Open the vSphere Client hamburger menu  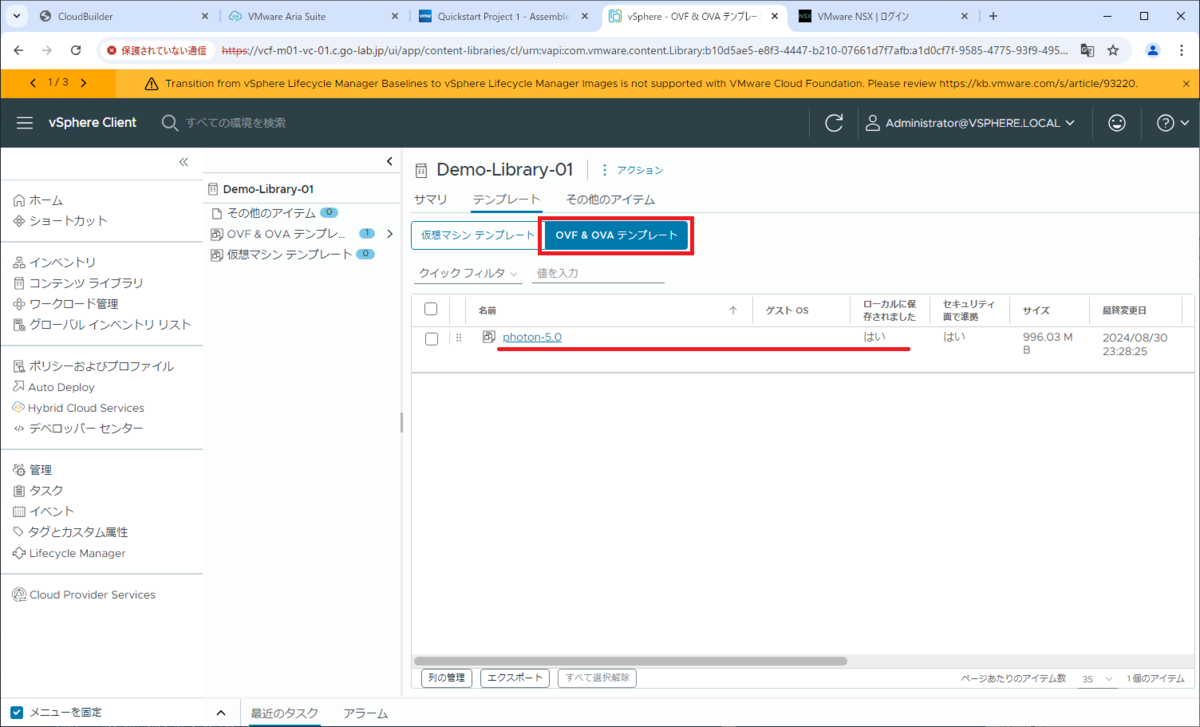[x=25, y=122]
